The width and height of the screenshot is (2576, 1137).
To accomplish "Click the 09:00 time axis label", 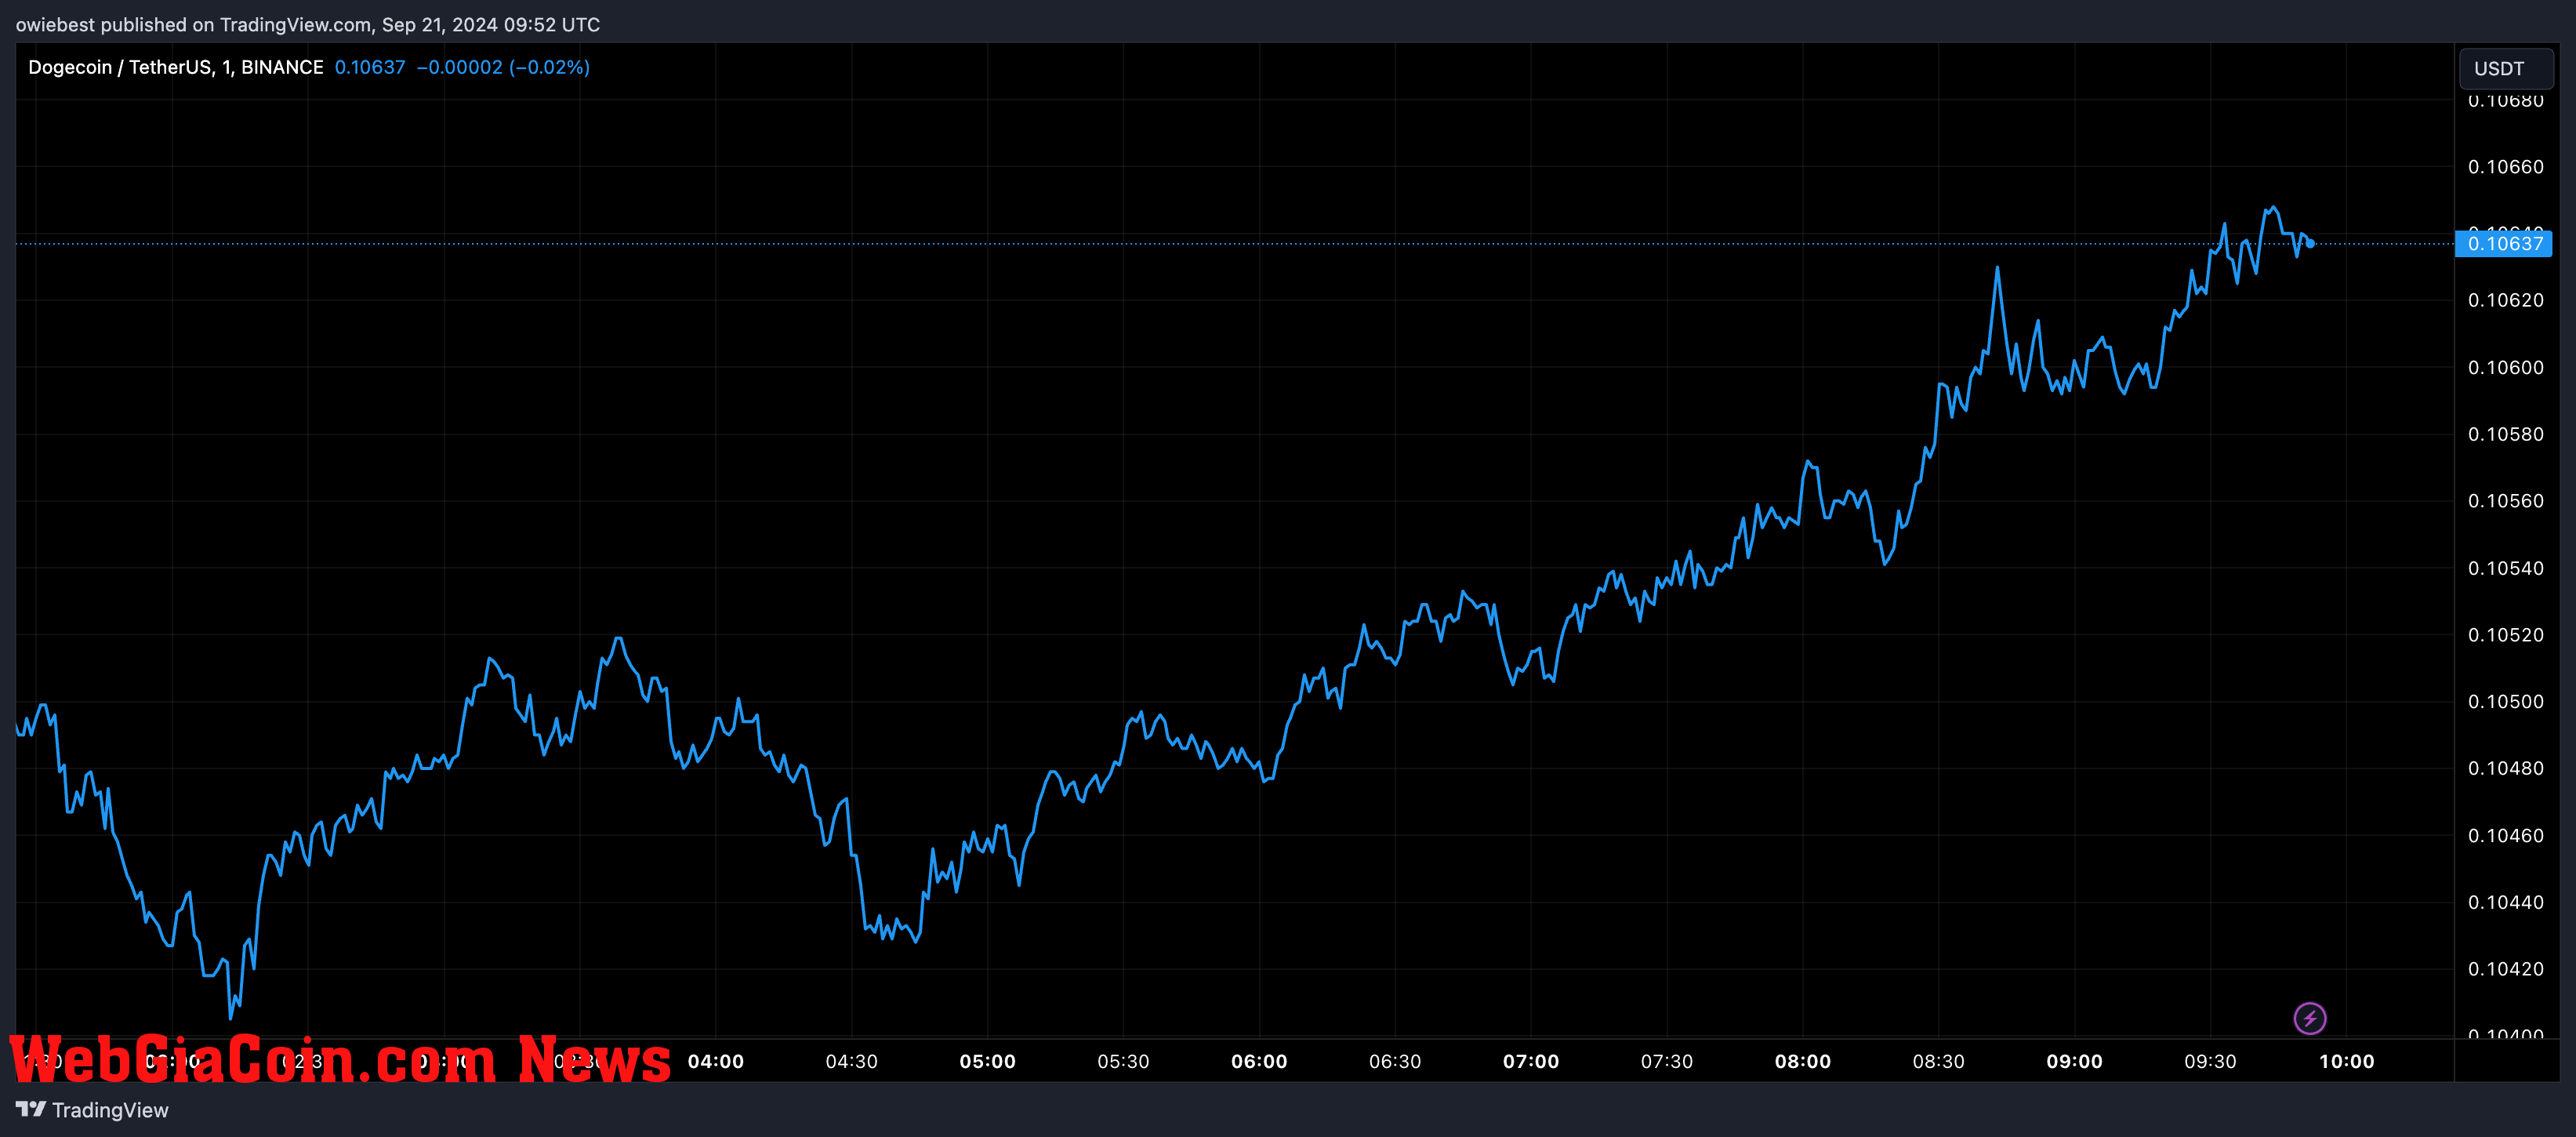I will pos(2075,1061).
